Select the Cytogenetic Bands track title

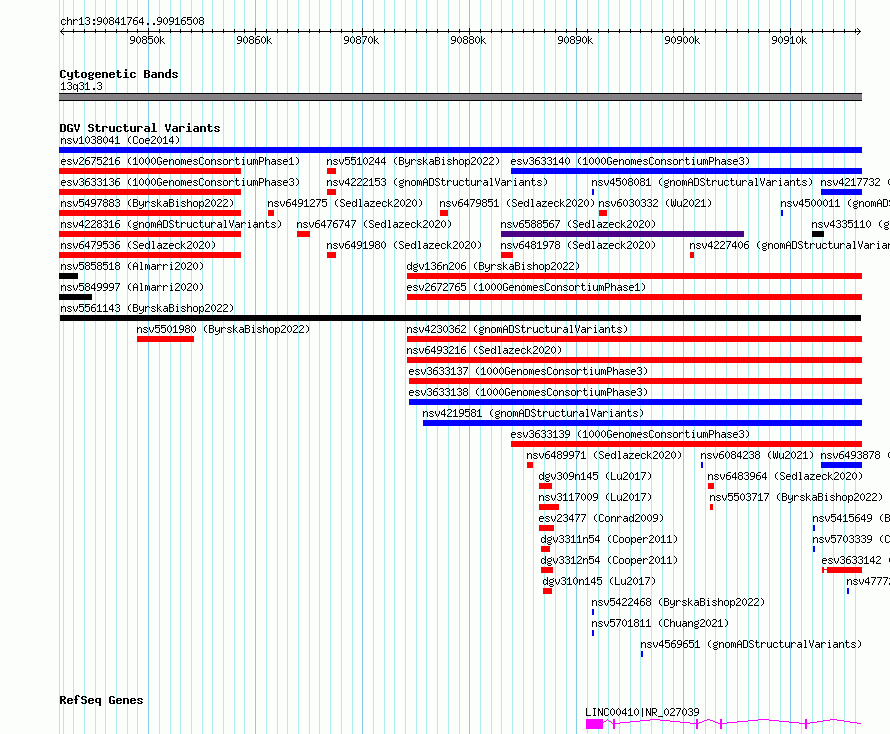(119, 74)
